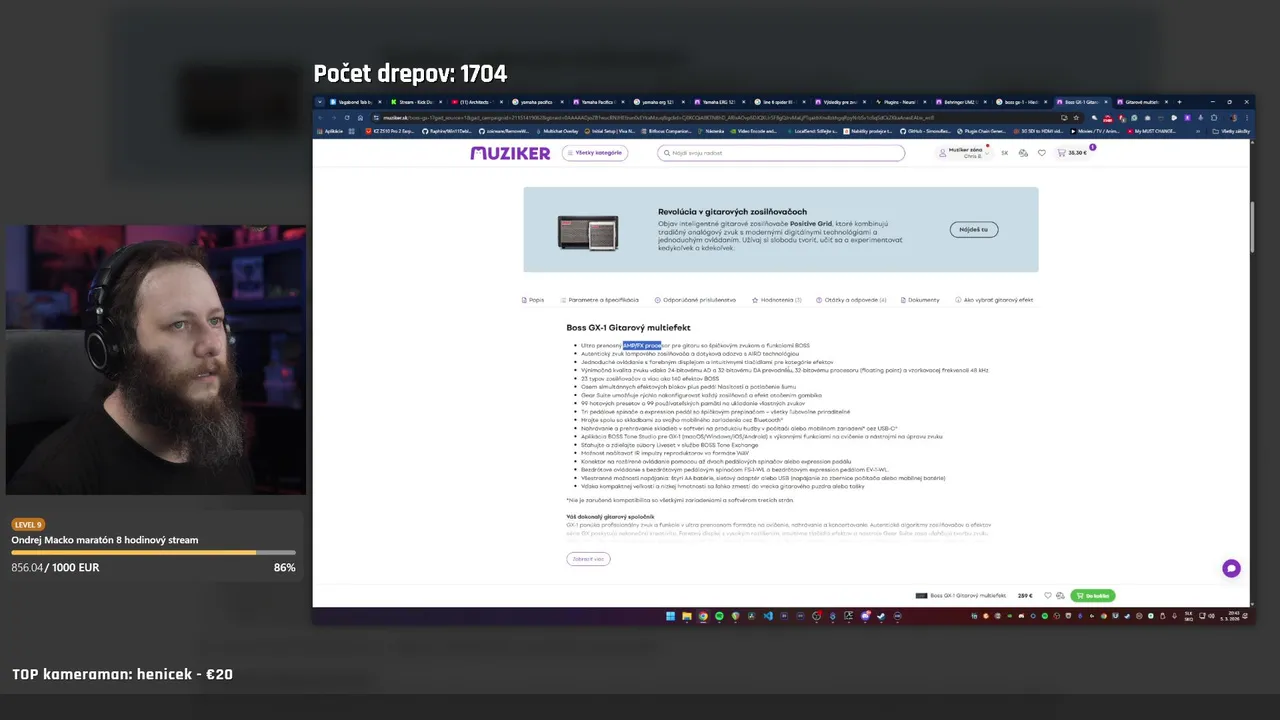Open the Positive Grid amplifier banner image

[588, 232]
